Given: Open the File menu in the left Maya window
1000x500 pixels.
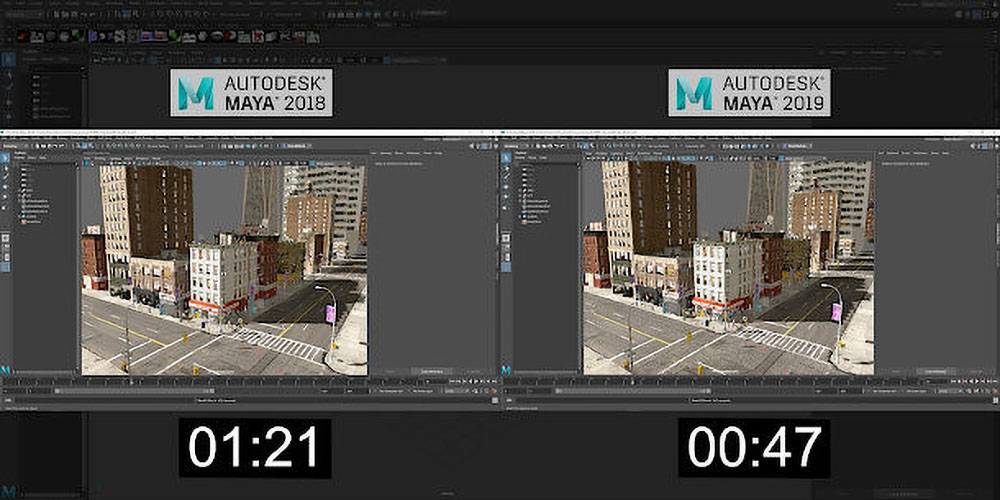Looking at the screenshot, I should (x=5, y=138).
